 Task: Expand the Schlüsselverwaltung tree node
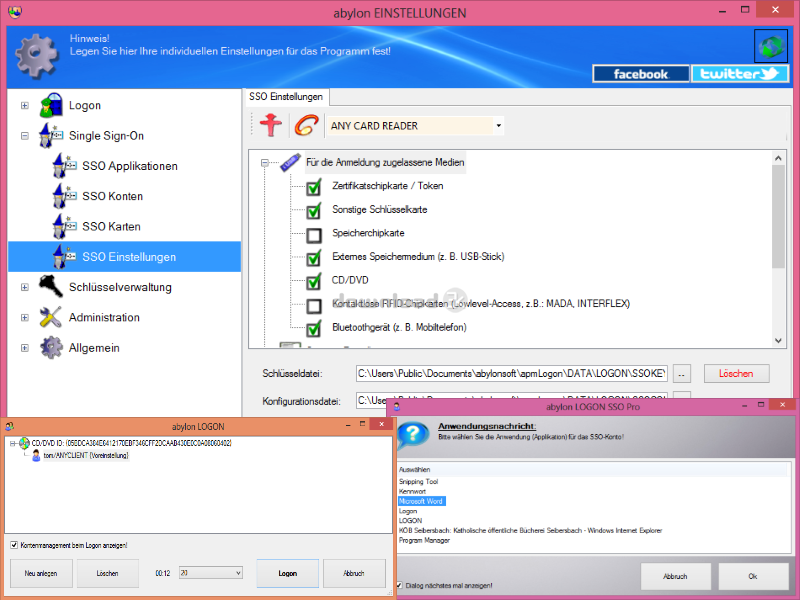[24, 287]
